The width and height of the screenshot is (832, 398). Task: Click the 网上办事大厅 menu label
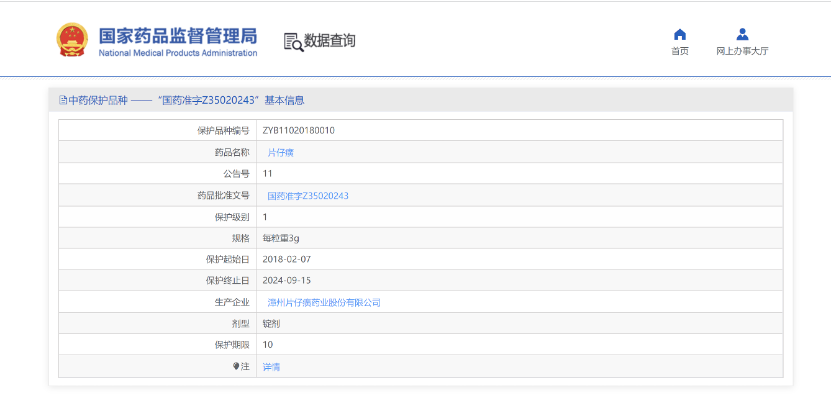742,51
